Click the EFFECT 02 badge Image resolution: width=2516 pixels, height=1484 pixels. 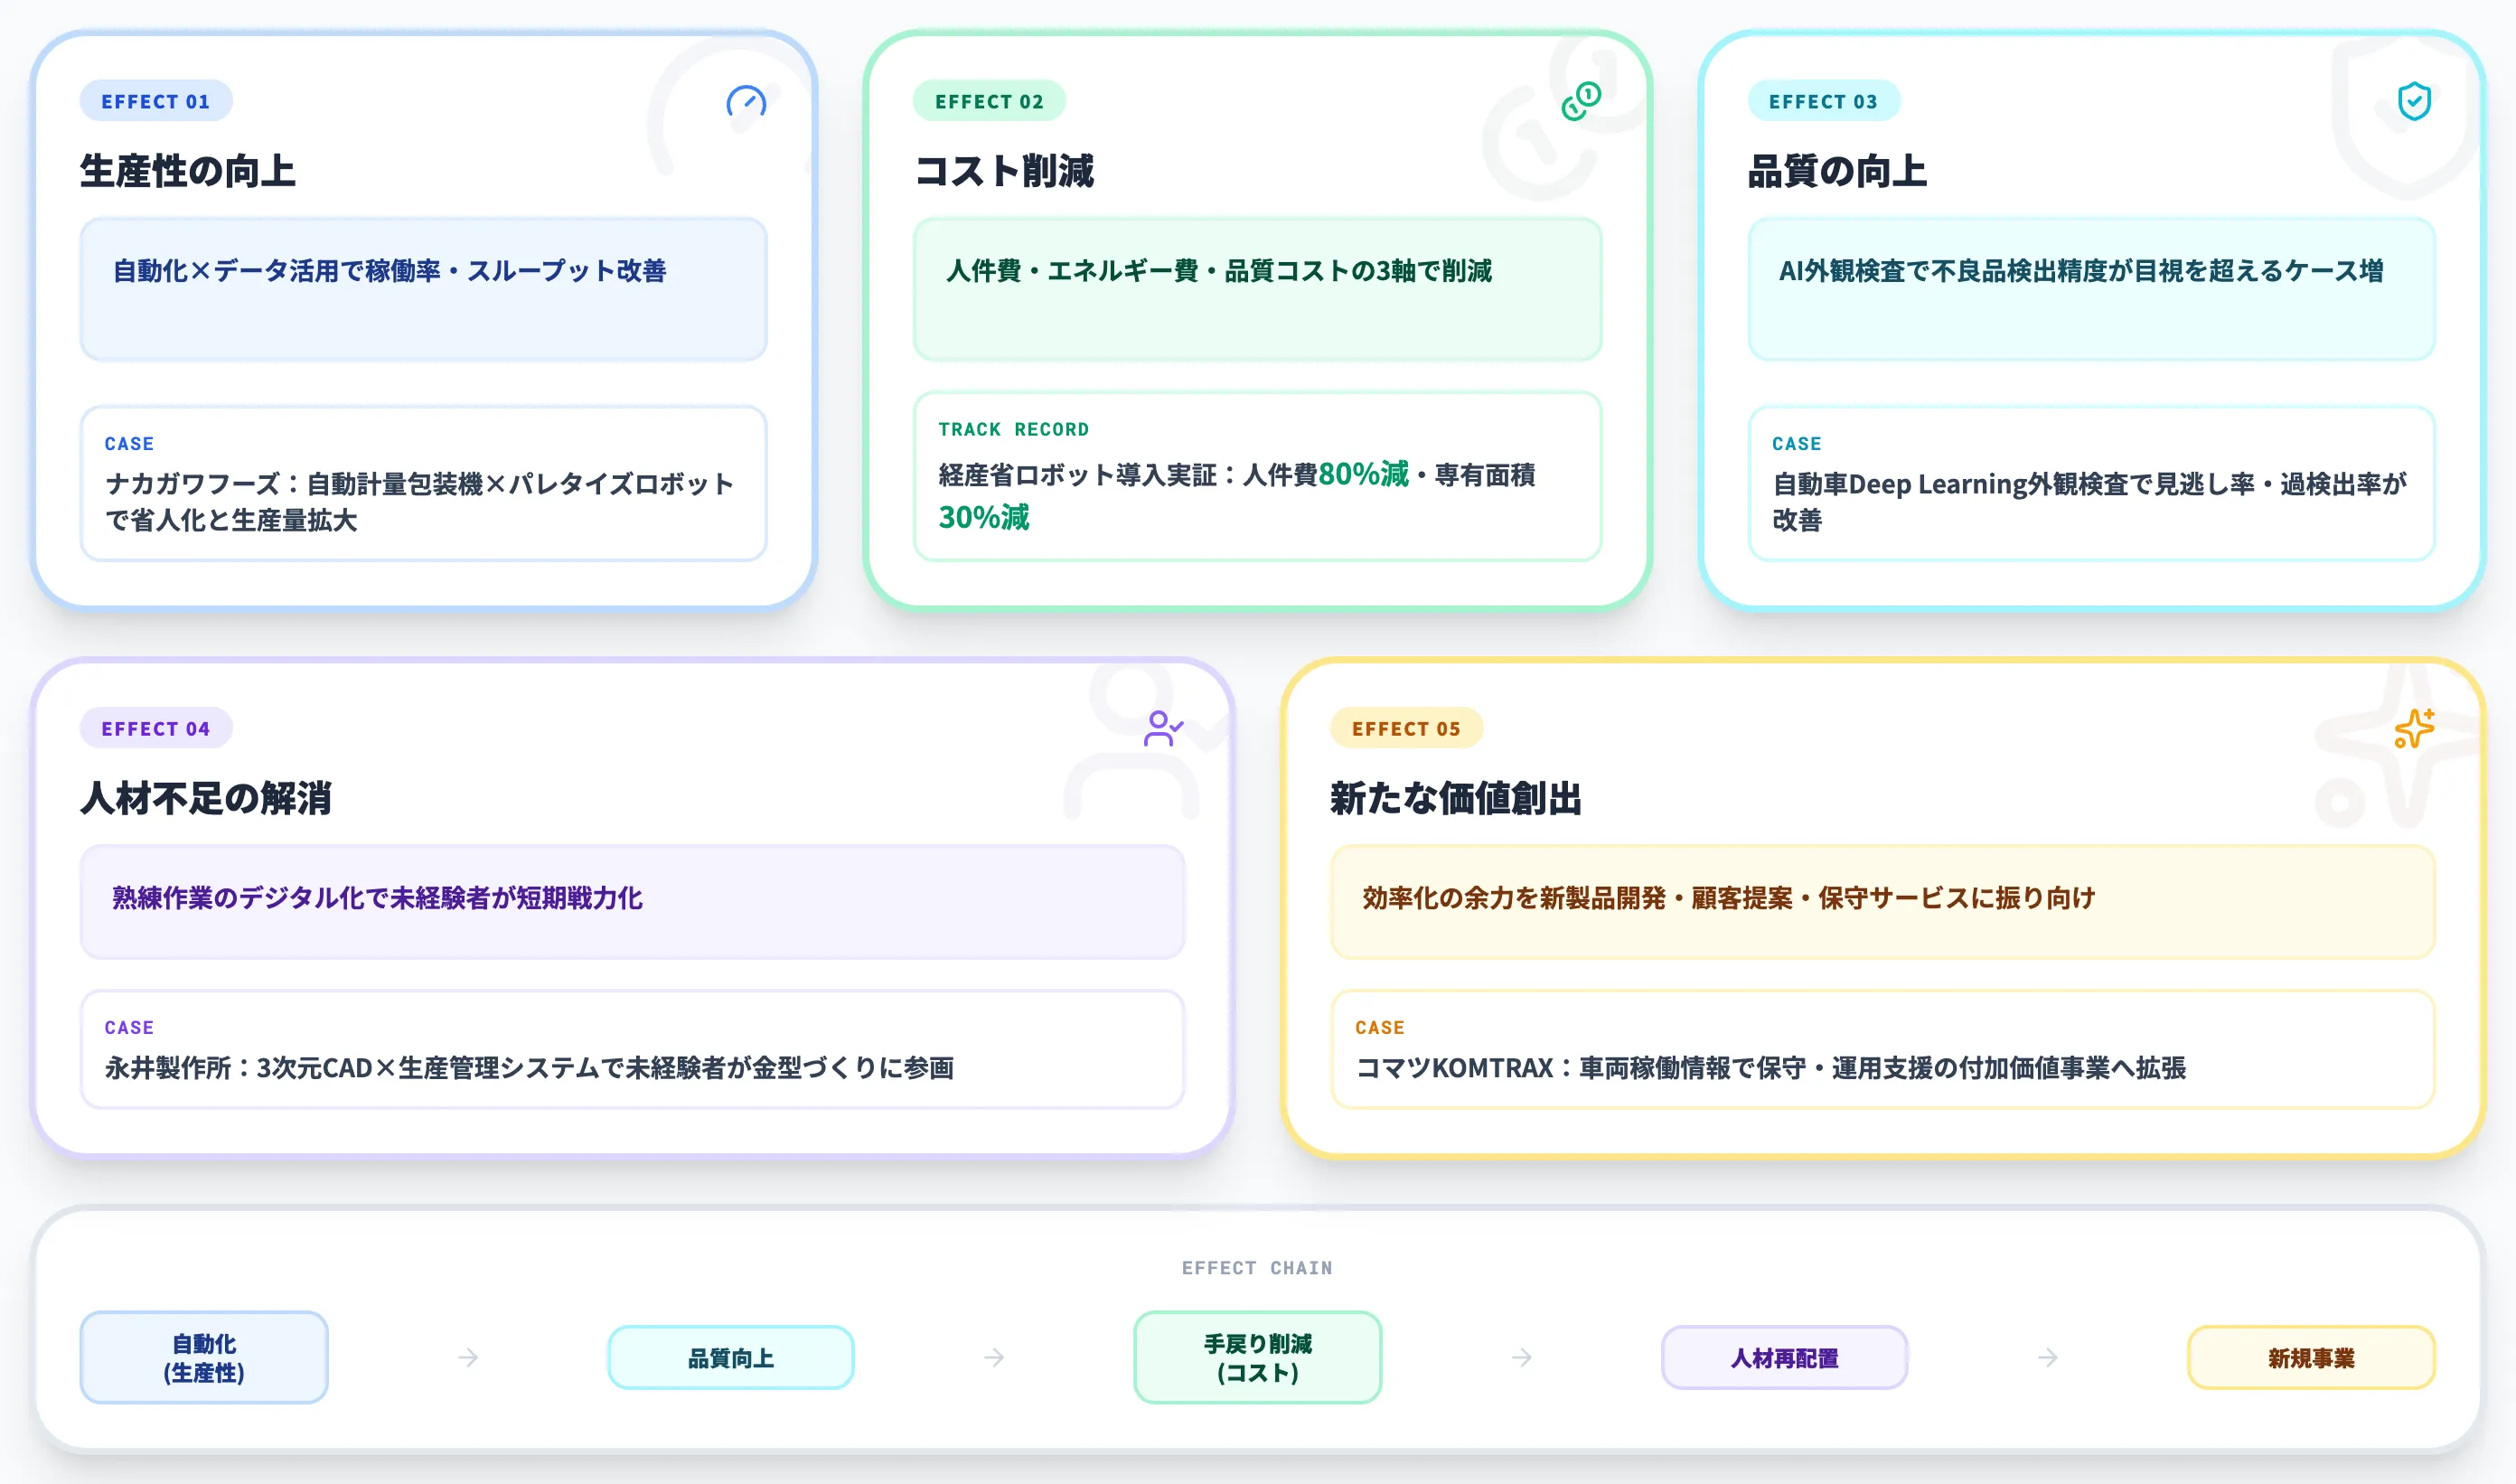[989, 100]
